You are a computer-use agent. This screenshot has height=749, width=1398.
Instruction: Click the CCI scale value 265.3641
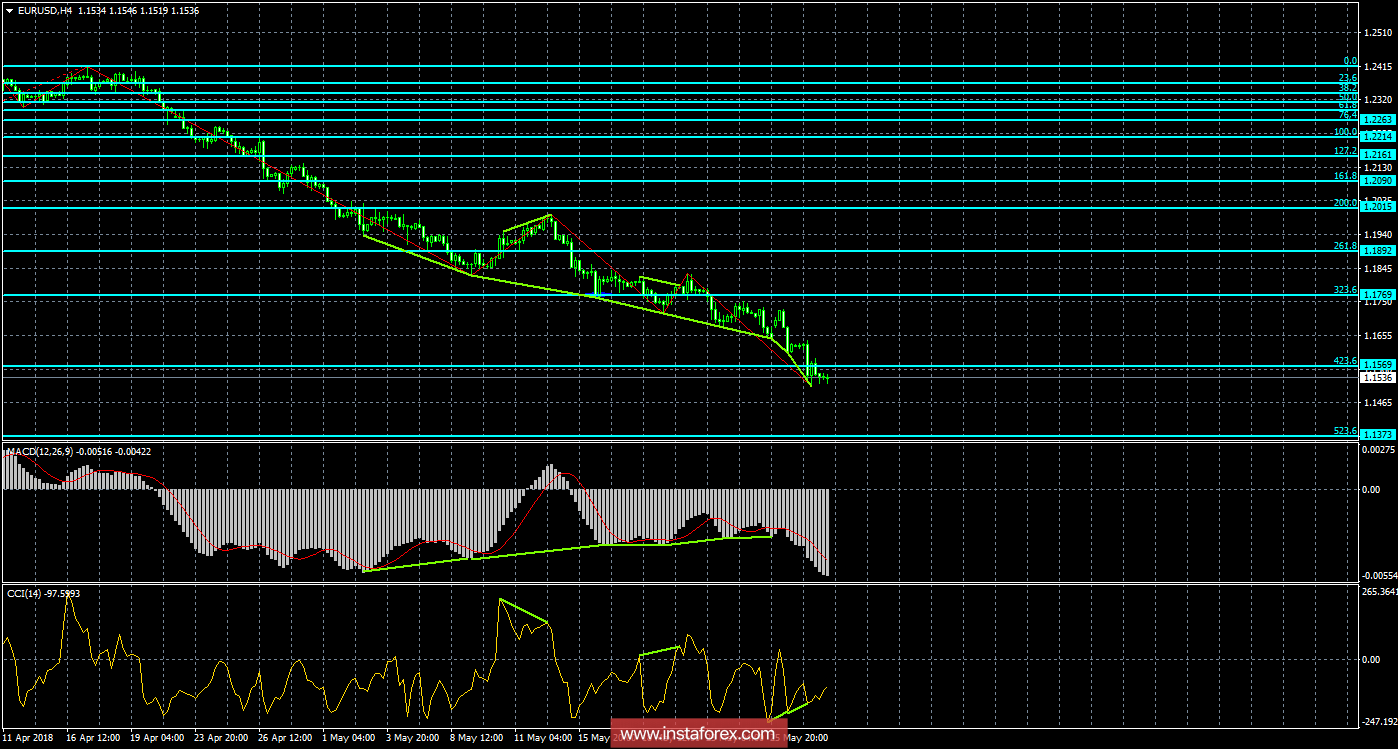(x=1379, y=592)
